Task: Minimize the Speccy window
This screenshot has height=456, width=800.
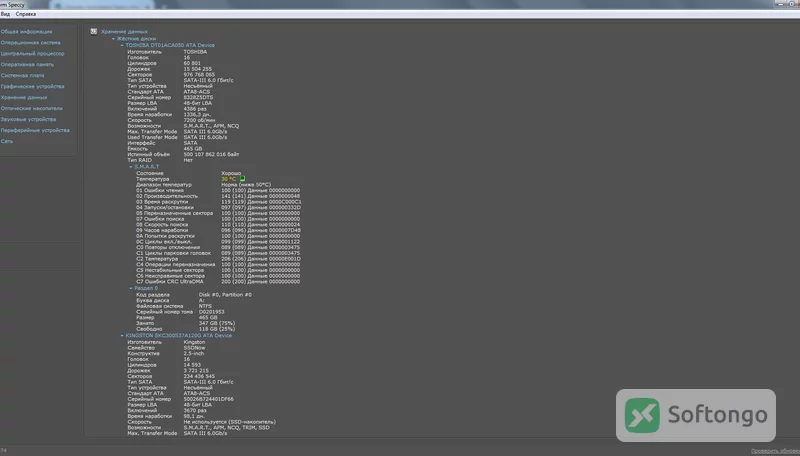Action: [x=779, y=4]
